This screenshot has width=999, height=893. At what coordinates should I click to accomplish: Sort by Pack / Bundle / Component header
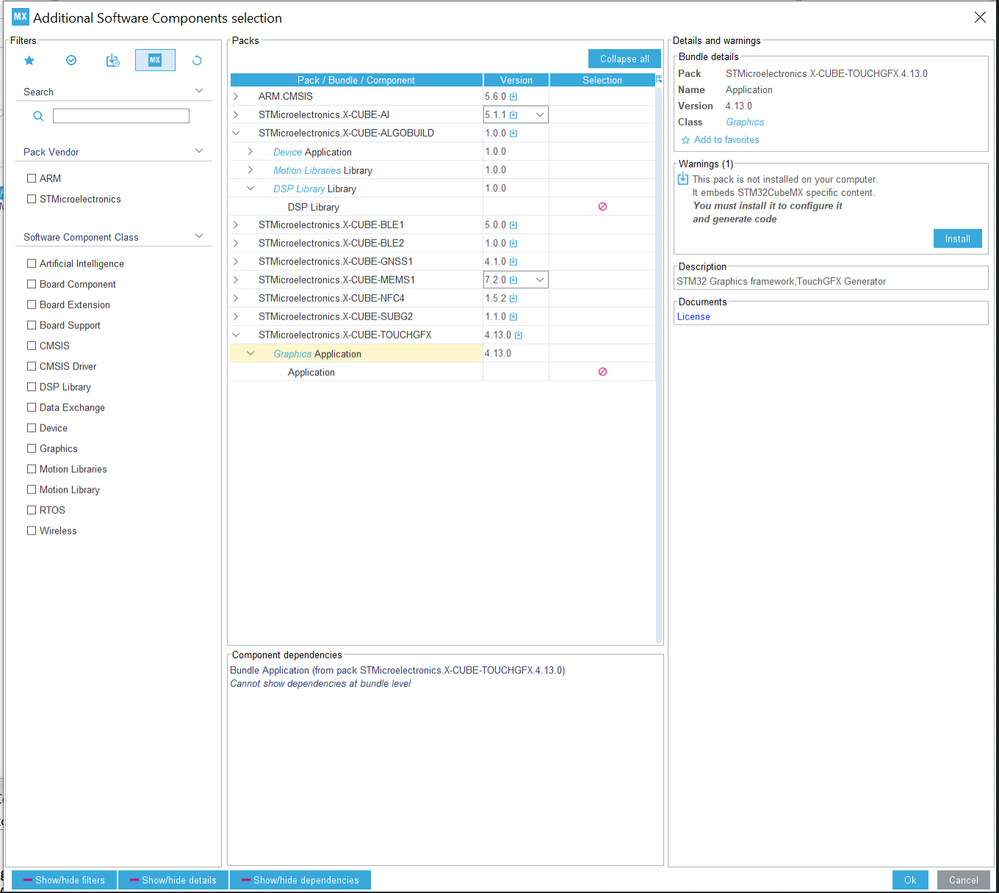[356, 80]
